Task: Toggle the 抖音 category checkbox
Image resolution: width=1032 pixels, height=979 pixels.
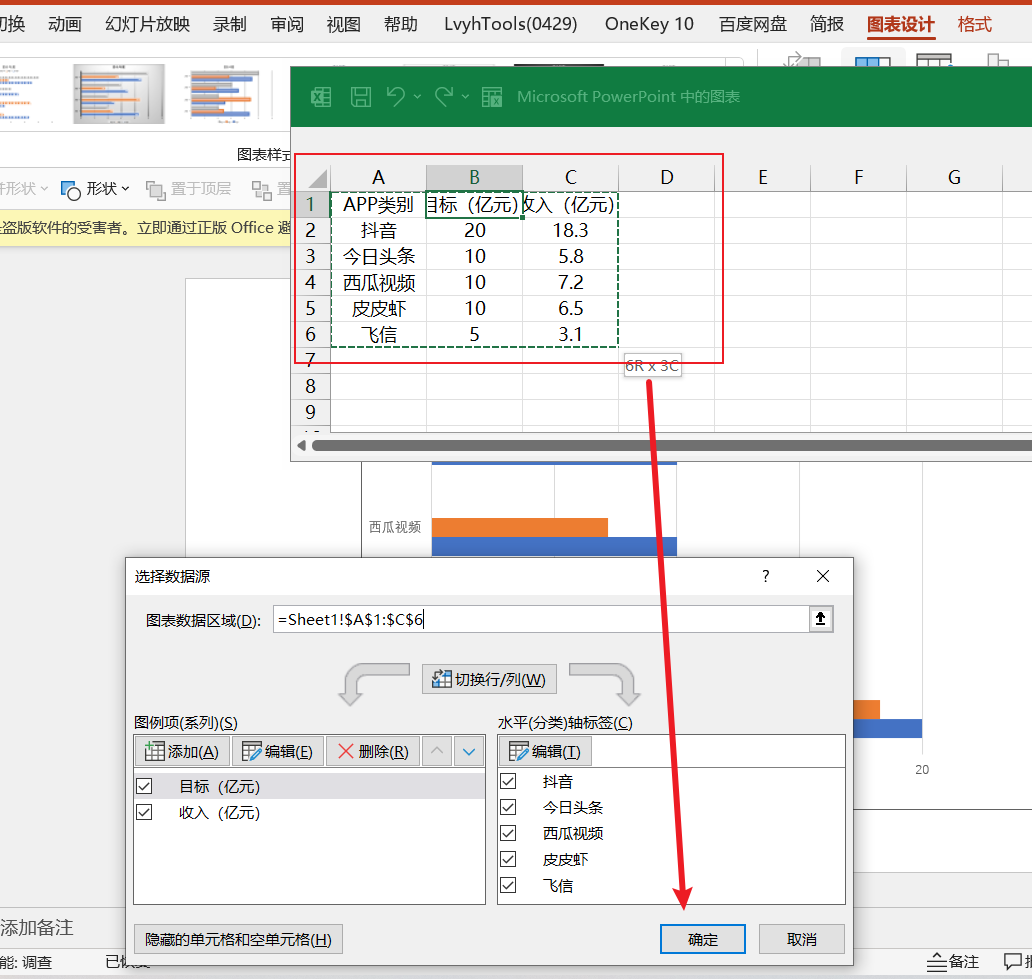Action: (508, 781)
